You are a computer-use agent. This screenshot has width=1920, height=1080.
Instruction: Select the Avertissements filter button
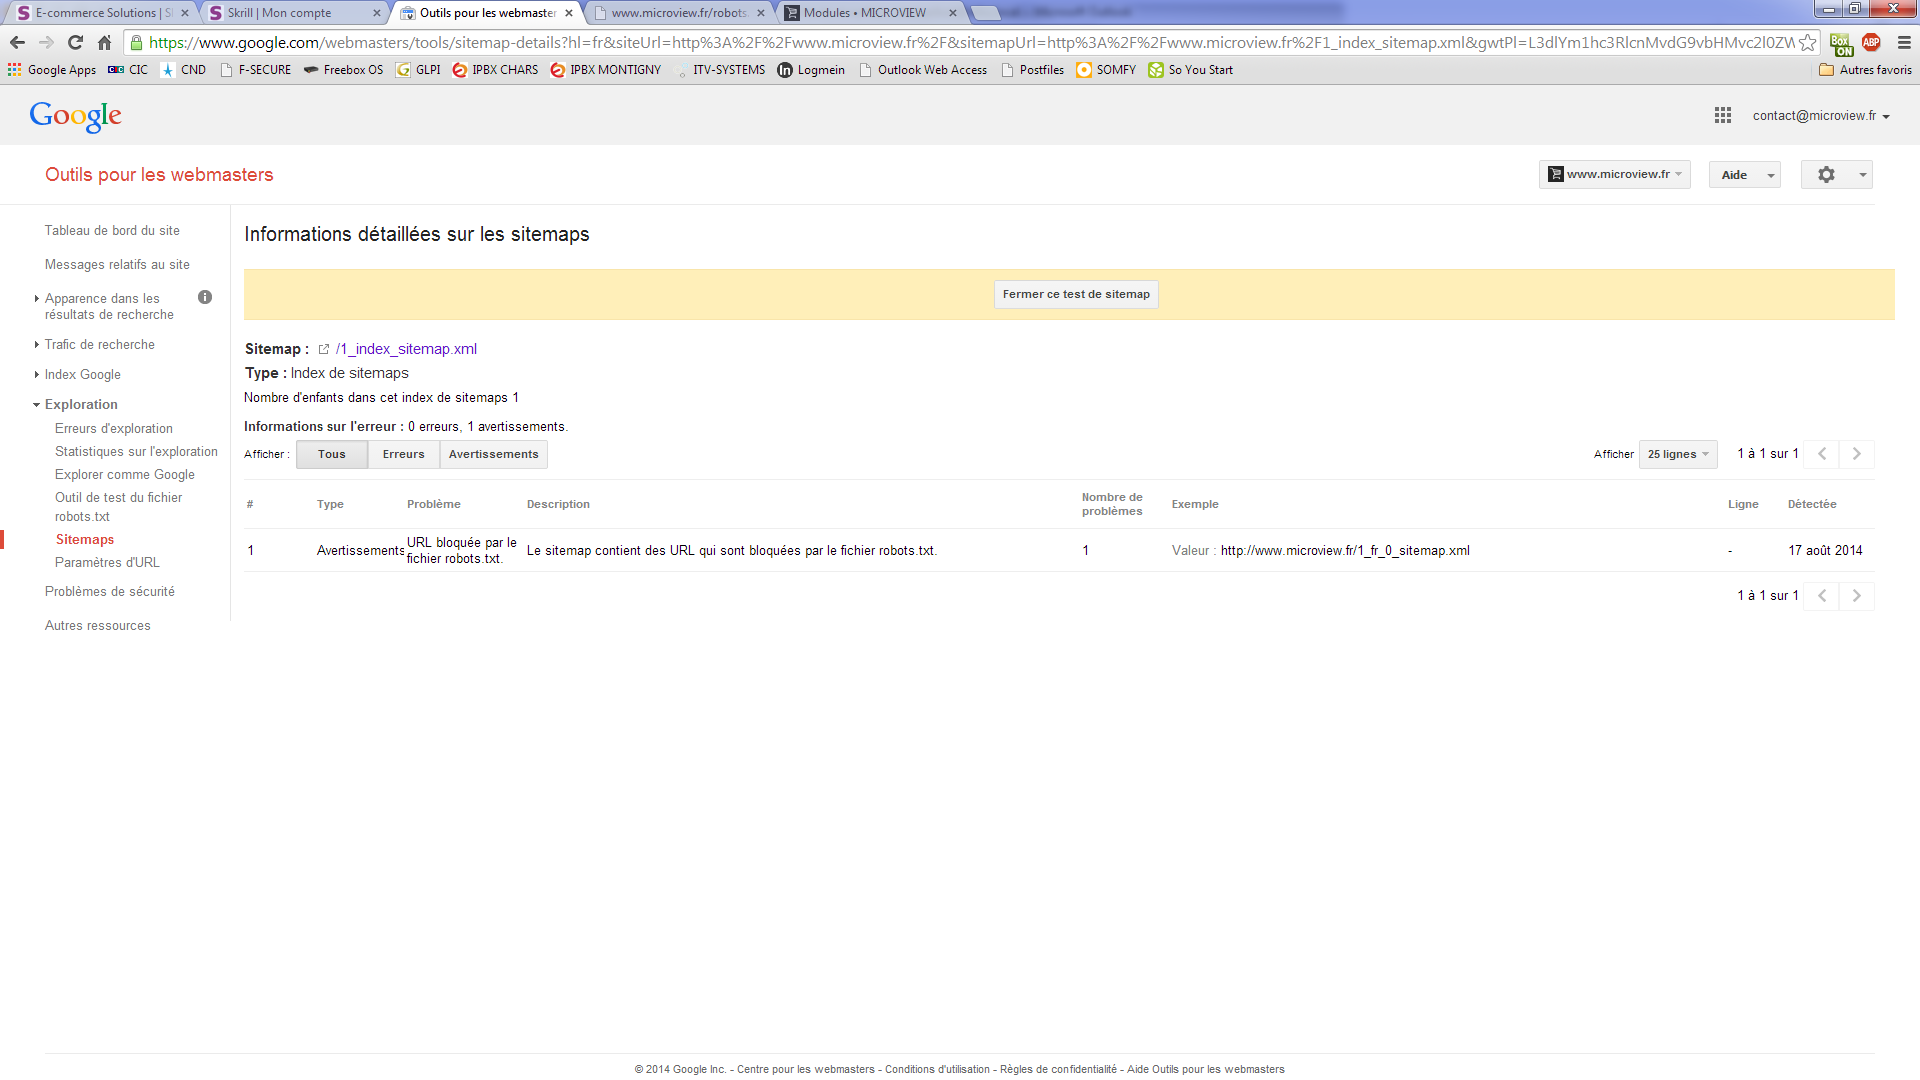pyautogui.click(x=493, y=455)
